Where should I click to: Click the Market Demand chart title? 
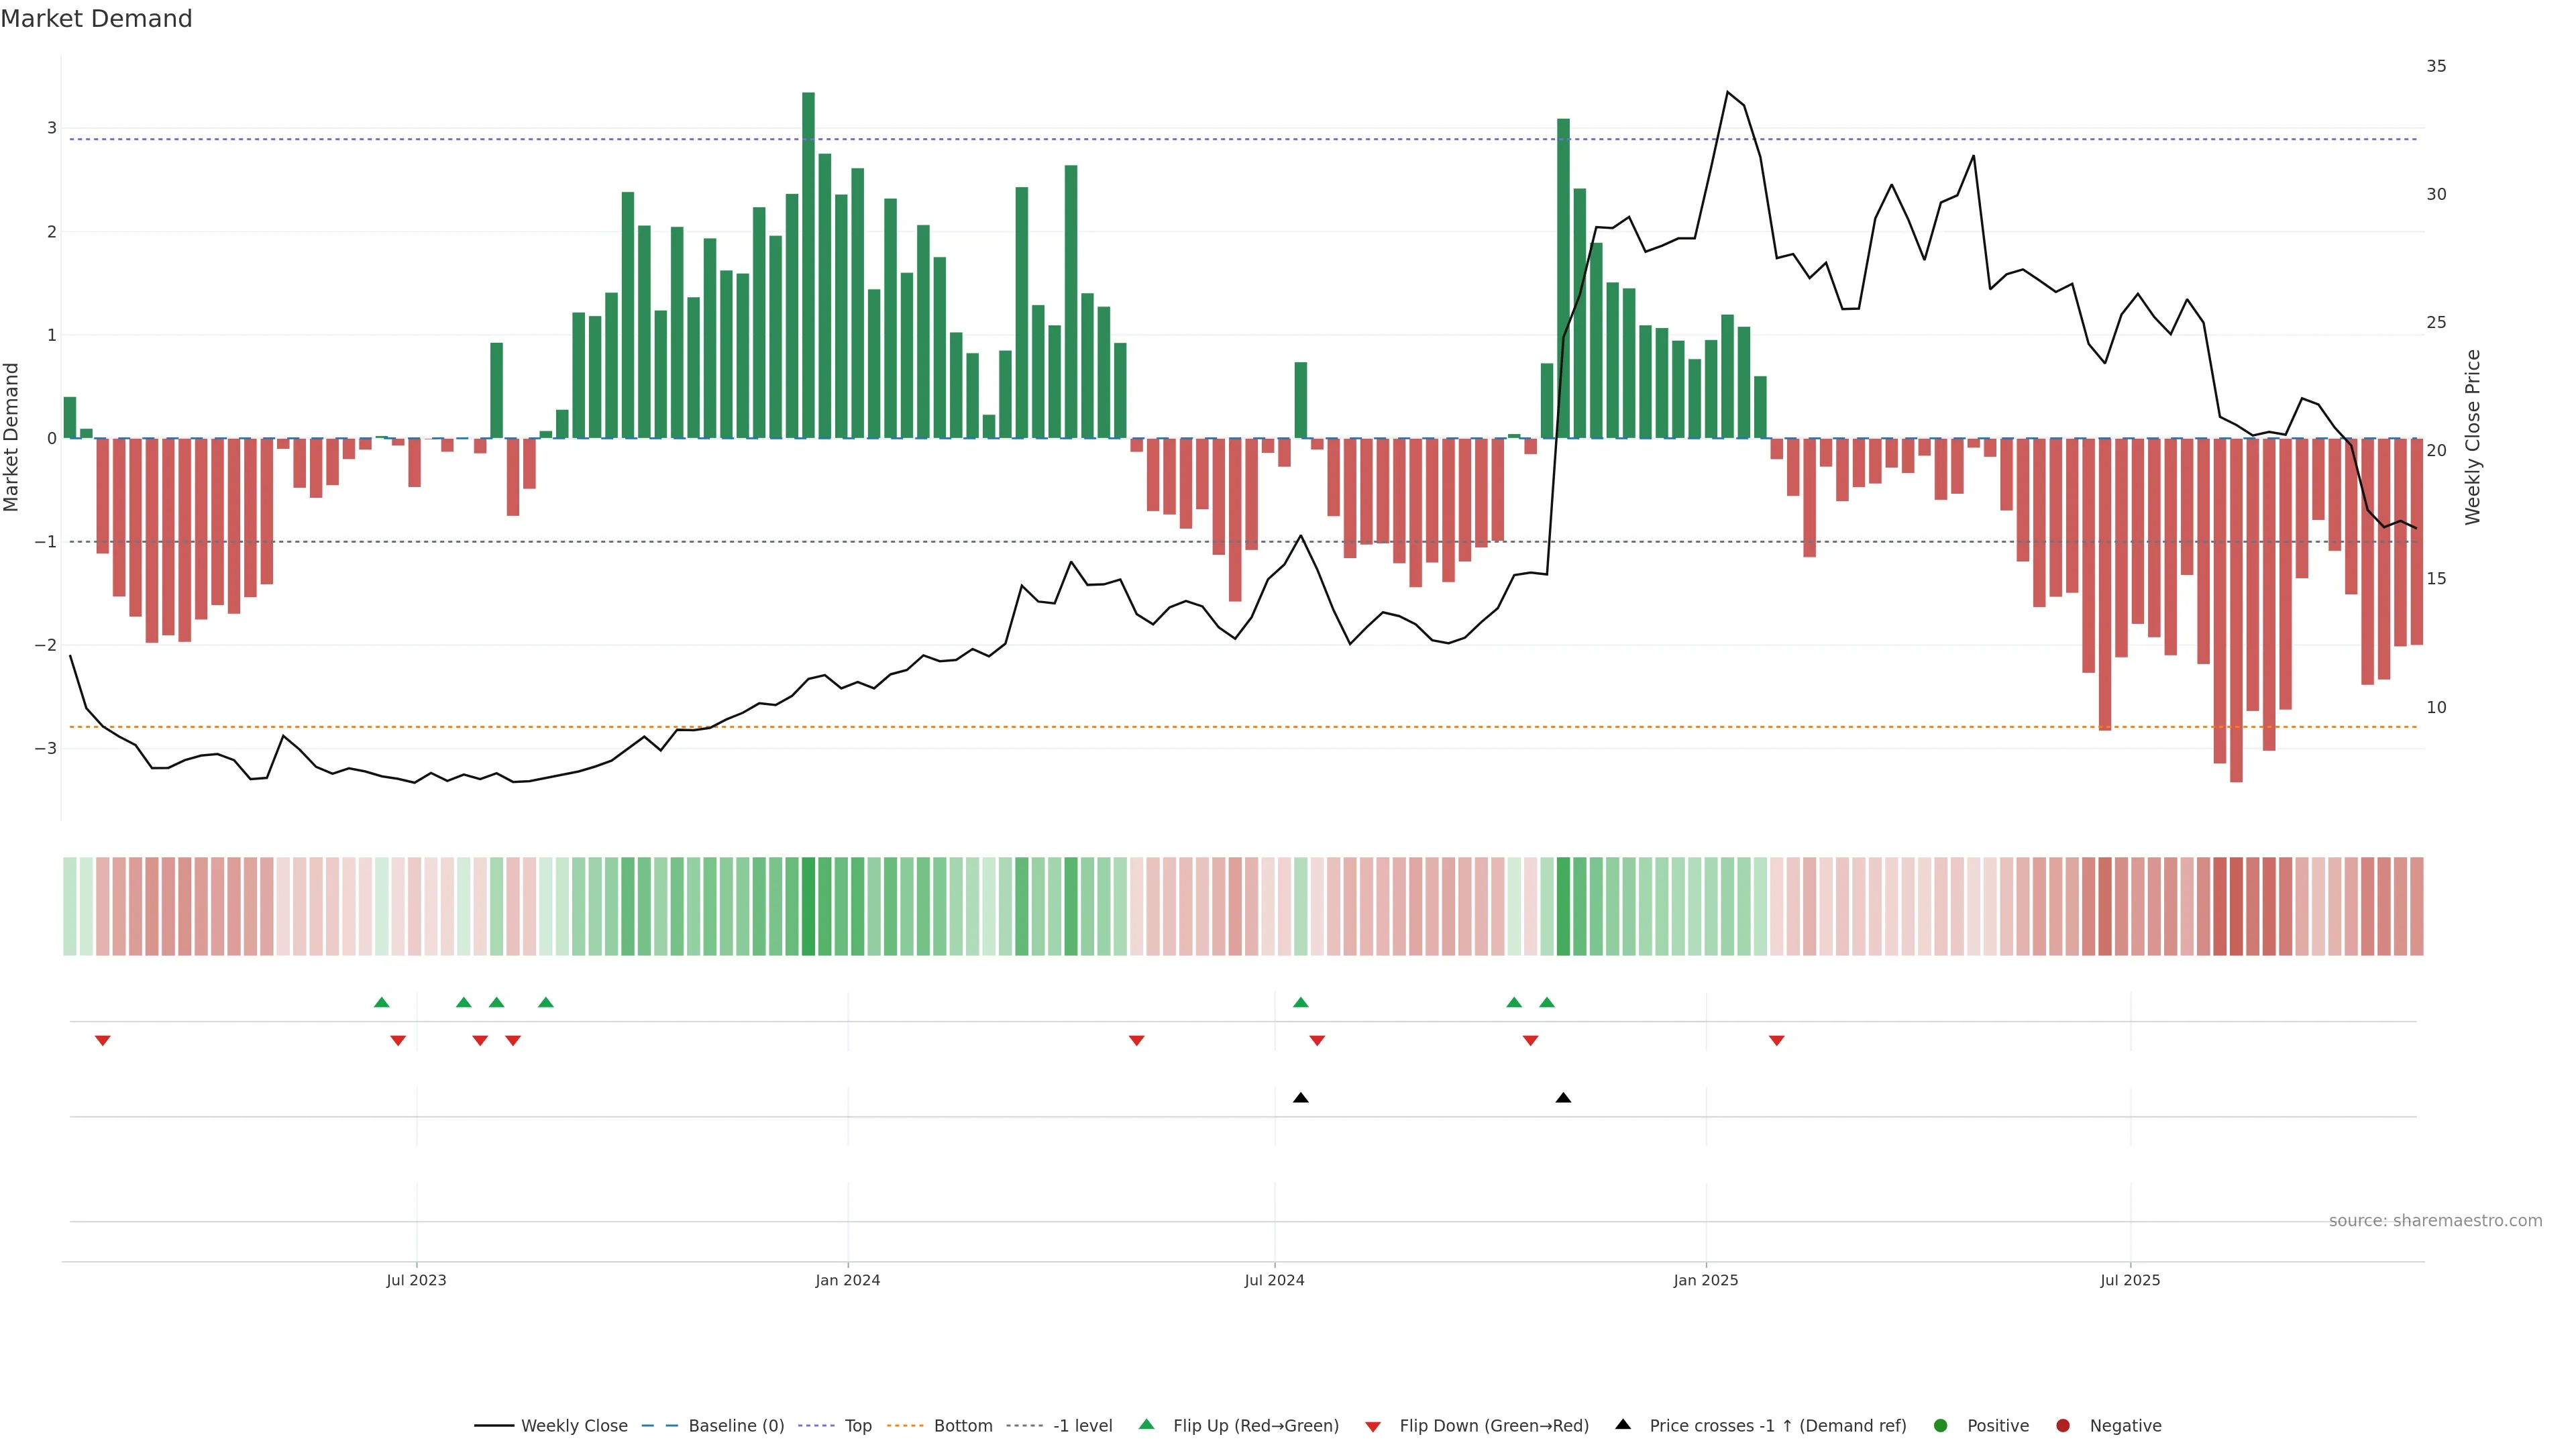pos(96,19)
